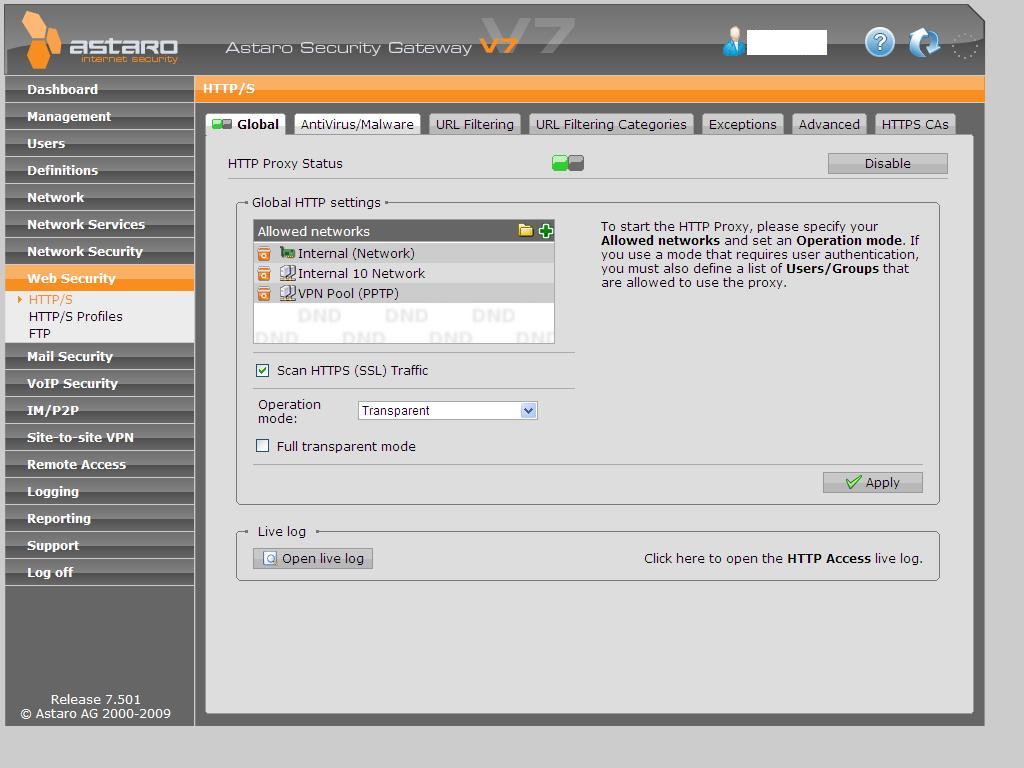Screen dimensions: 1024x768
Task: Open the AntiVirus/Malware tab
Action: 357,124
